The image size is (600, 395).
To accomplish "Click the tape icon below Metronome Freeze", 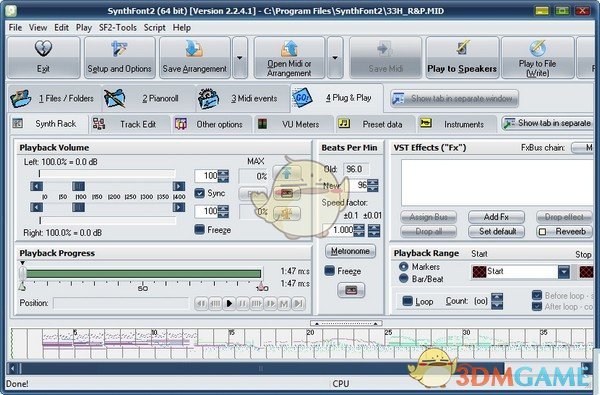I will coord(351,291).
